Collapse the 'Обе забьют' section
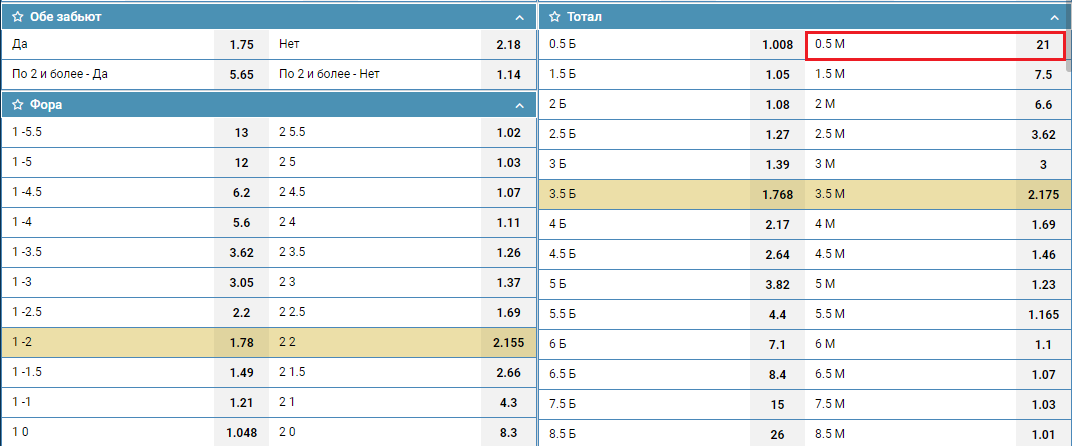This screenshot has height=446, width=1072. click(518, 18)
